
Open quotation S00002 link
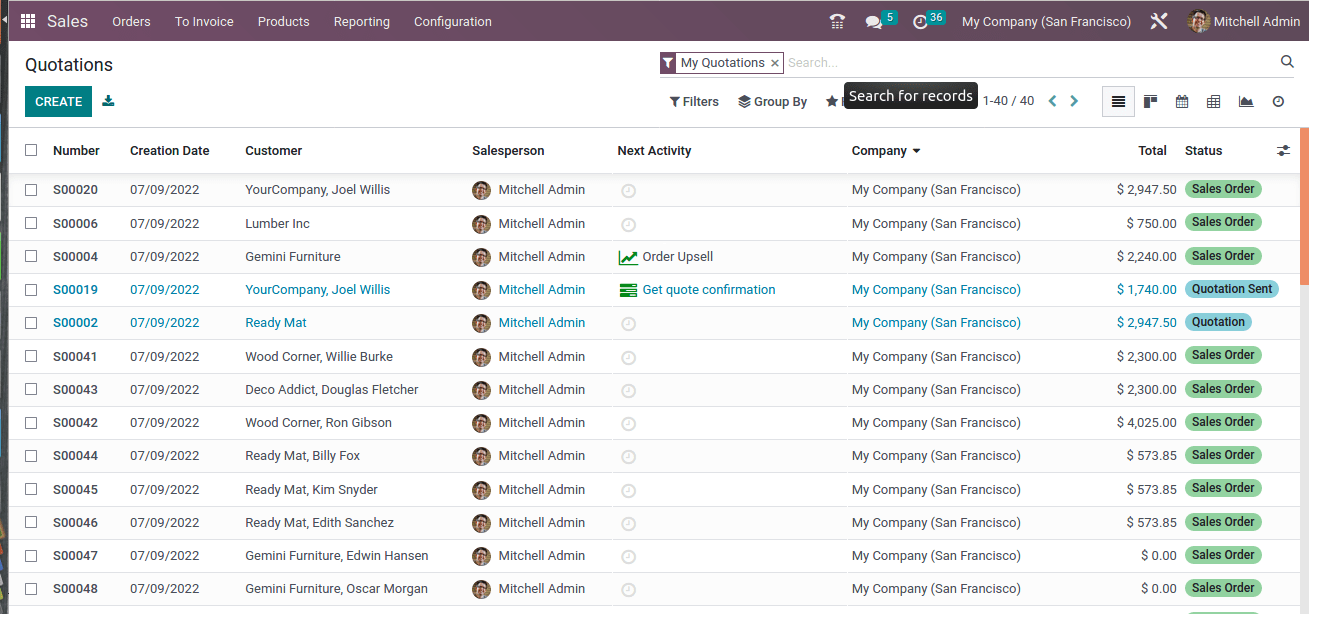75,323
